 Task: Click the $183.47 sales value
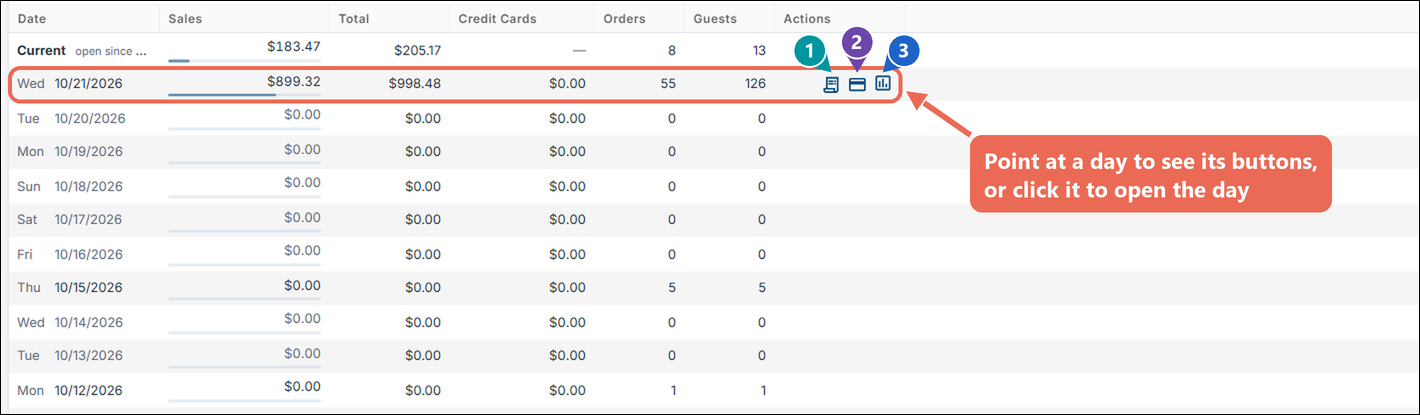tap(294, 46)
